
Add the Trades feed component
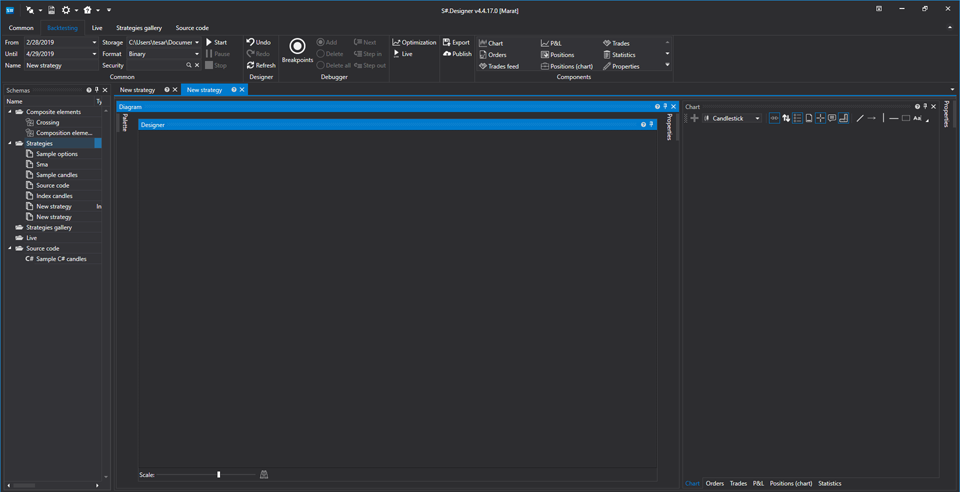(498, 66)
